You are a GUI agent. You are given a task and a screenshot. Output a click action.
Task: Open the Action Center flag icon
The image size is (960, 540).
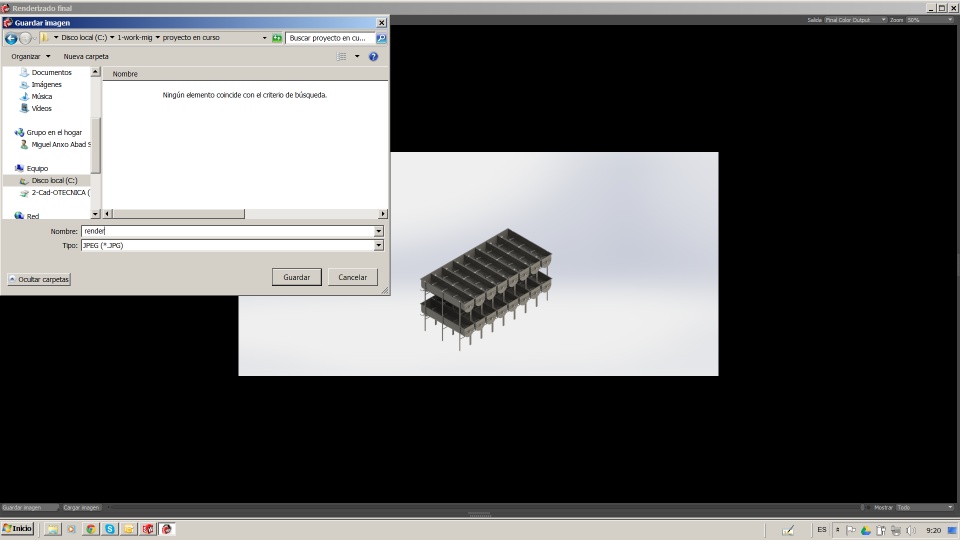tap(851, 530)
